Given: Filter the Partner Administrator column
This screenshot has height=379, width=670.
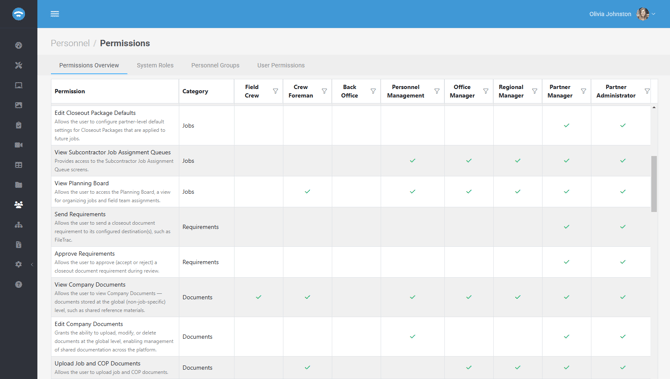Looking at the screenshot, I should pyautogui.click(x=647, y=91).
